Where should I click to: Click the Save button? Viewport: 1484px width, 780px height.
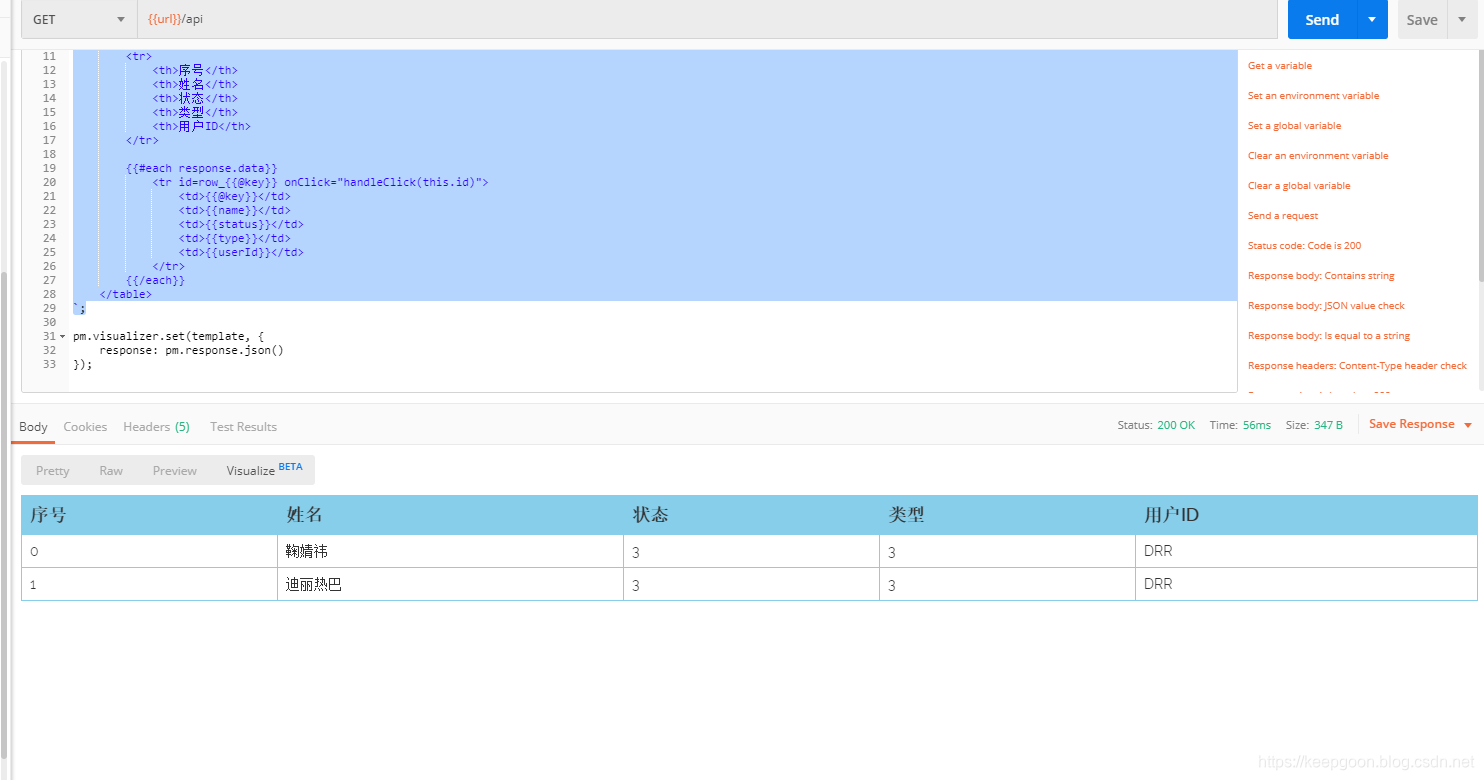[1422, 20]
